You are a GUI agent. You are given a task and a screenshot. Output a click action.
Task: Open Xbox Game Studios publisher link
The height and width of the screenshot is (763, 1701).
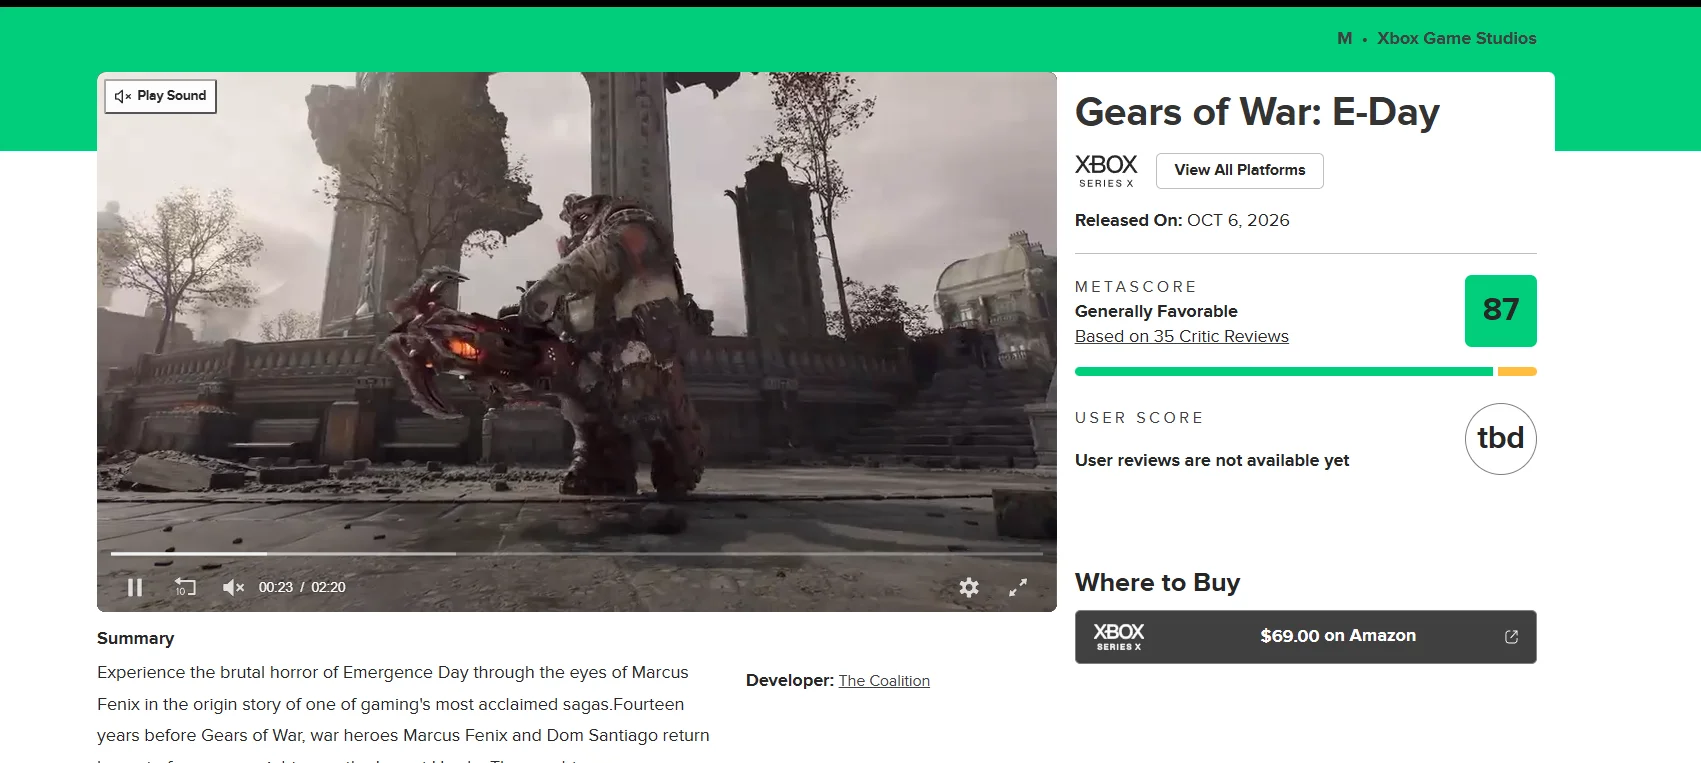click(x=1456, y=38)
